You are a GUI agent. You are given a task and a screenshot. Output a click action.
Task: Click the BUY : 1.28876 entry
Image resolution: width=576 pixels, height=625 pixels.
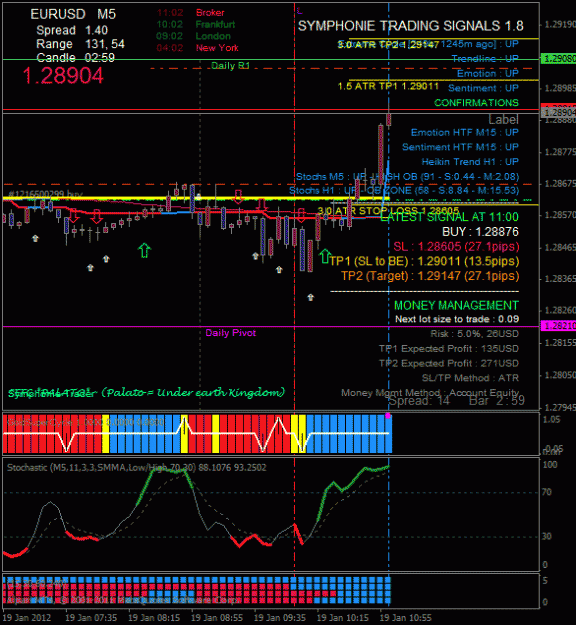tap(480, 232)
